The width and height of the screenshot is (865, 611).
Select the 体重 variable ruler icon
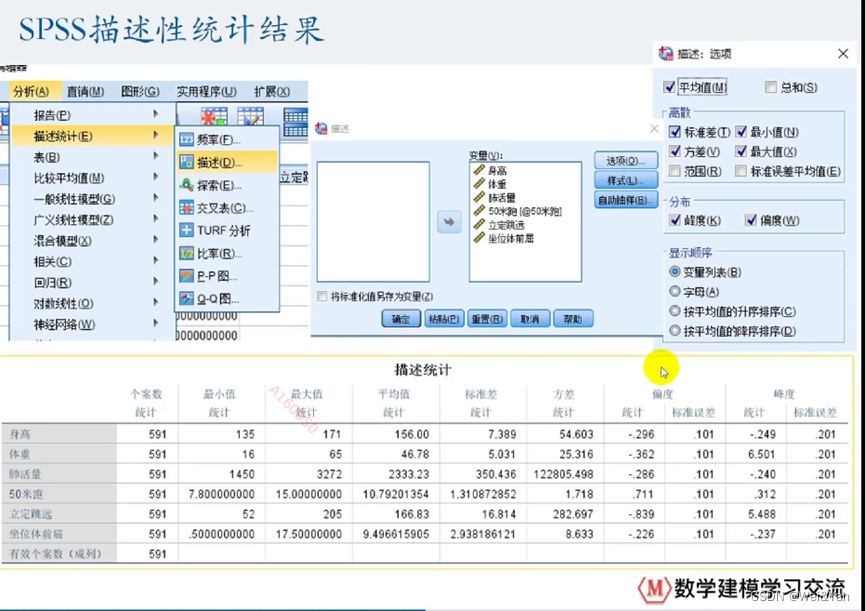pos(479,183)
